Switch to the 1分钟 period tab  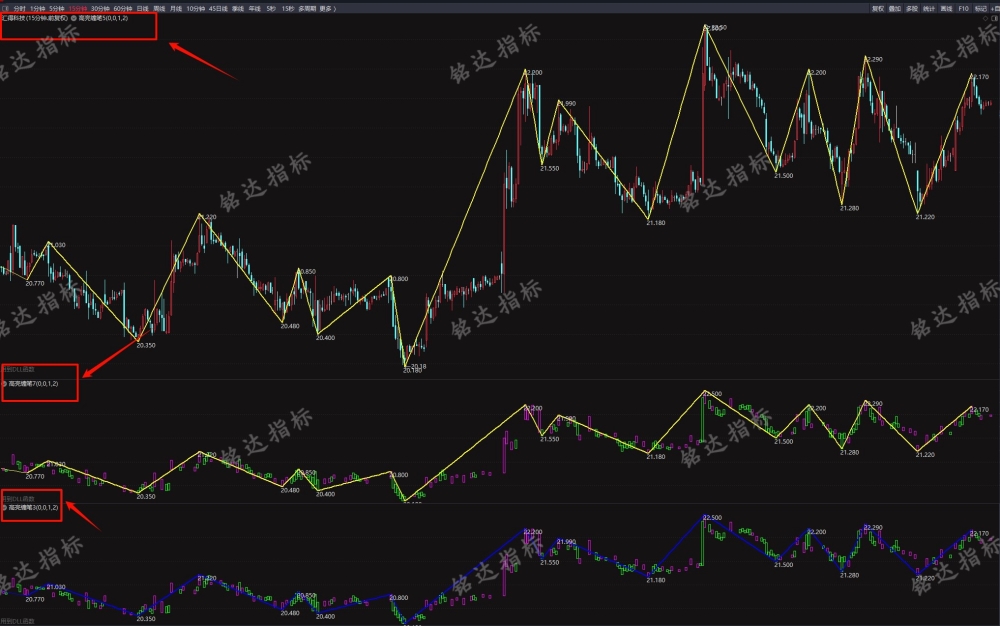click(x=38, y=9)
